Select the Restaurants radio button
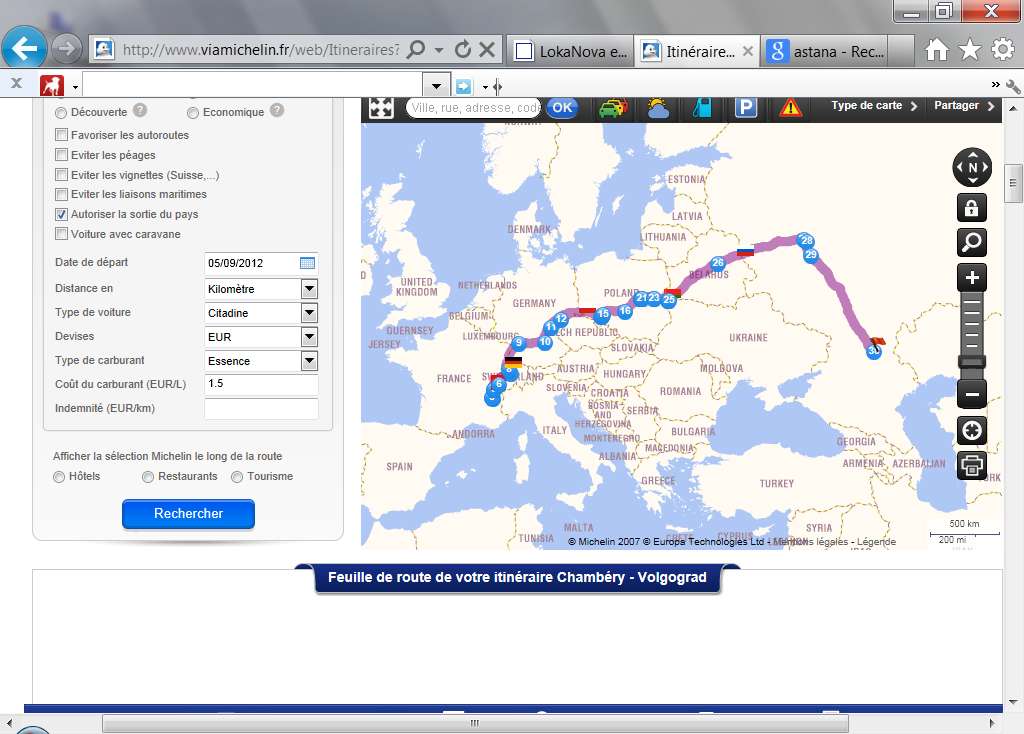The image size is (1024, 734). [148, 477]
